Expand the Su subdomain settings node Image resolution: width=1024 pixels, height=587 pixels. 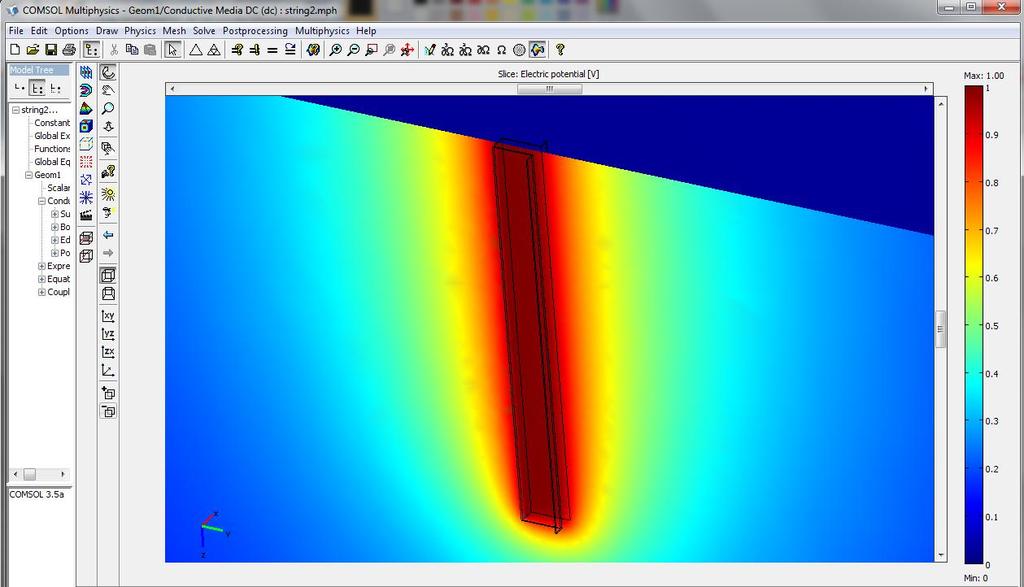coord(55,214)
